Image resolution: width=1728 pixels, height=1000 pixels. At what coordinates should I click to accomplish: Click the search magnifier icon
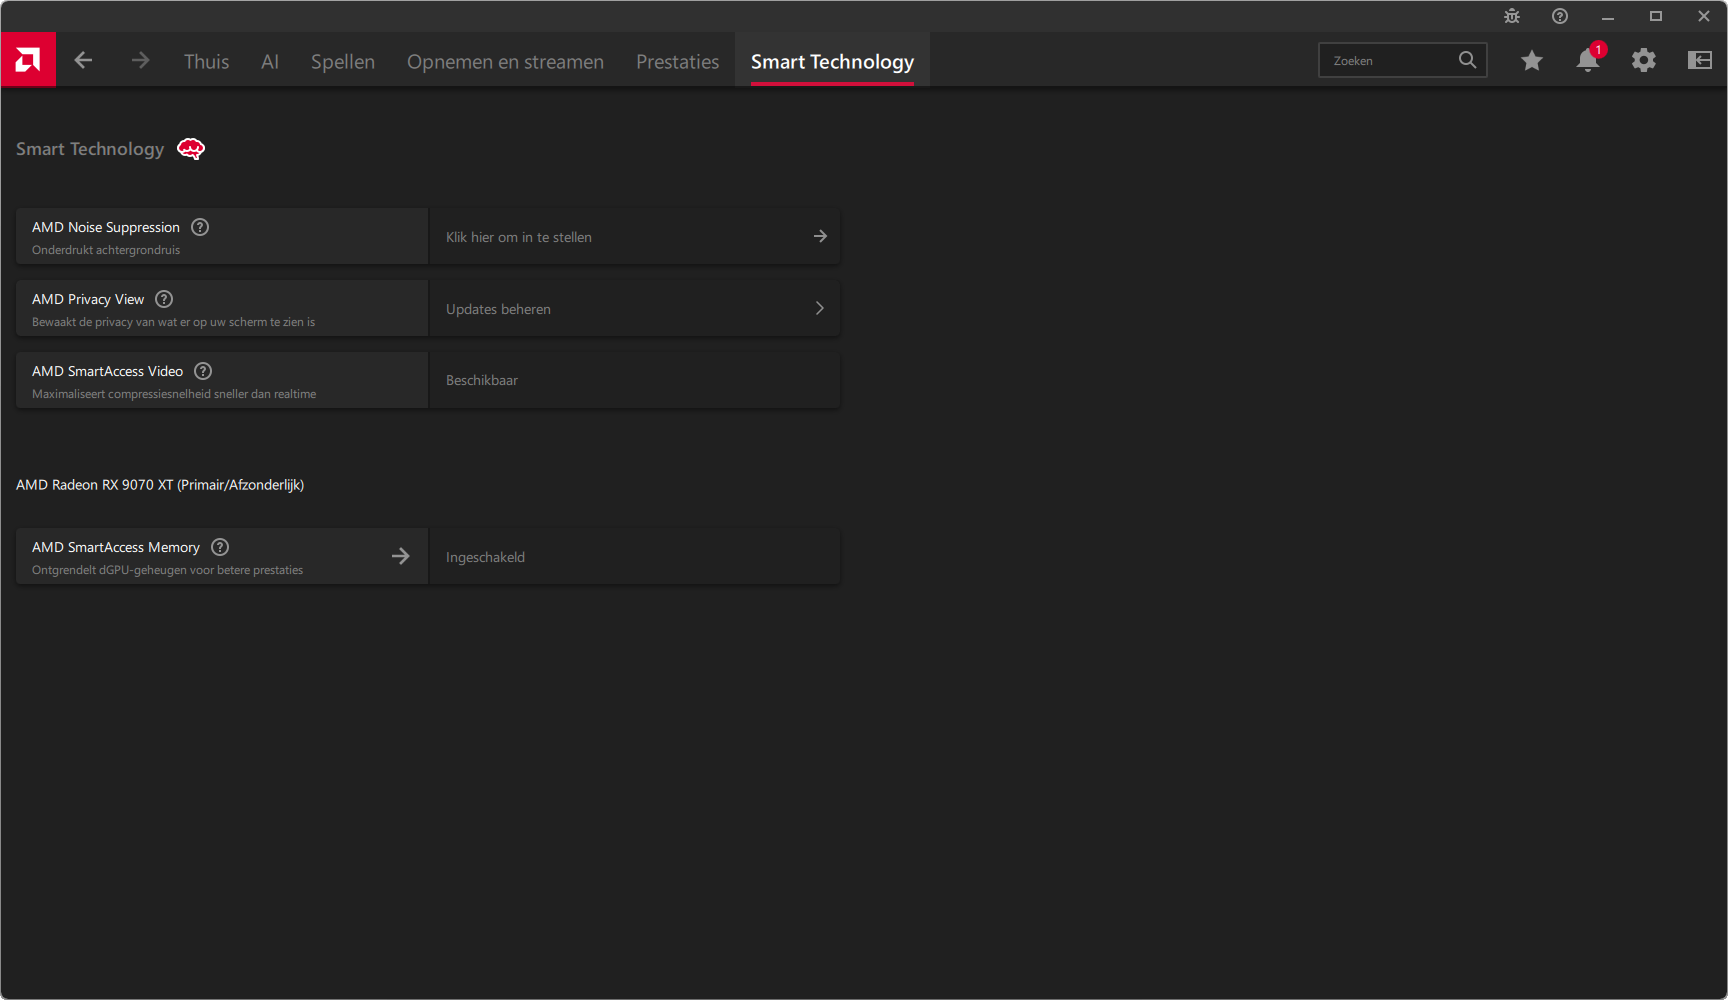[x=1467, y=60]
